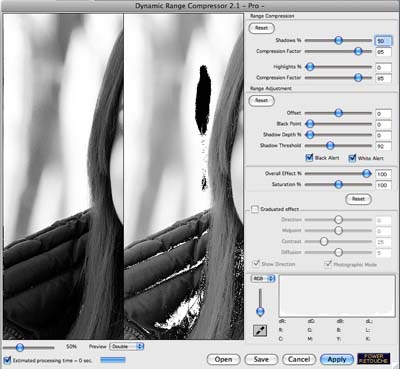Open the Preview mode Double dropdown

click(x=127, y=346)
